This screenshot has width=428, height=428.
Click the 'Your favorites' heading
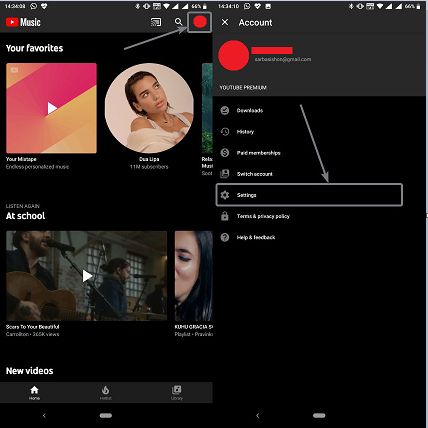[34, 48]
